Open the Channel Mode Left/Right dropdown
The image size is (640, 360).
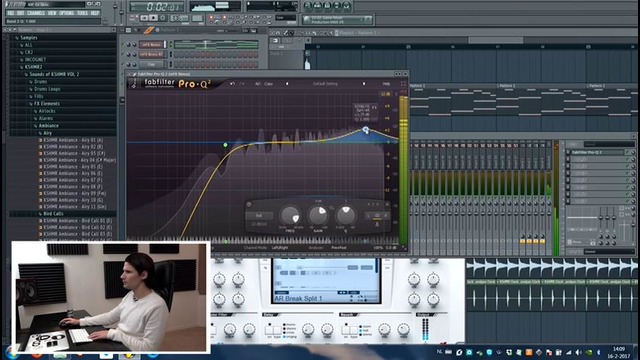280,248
